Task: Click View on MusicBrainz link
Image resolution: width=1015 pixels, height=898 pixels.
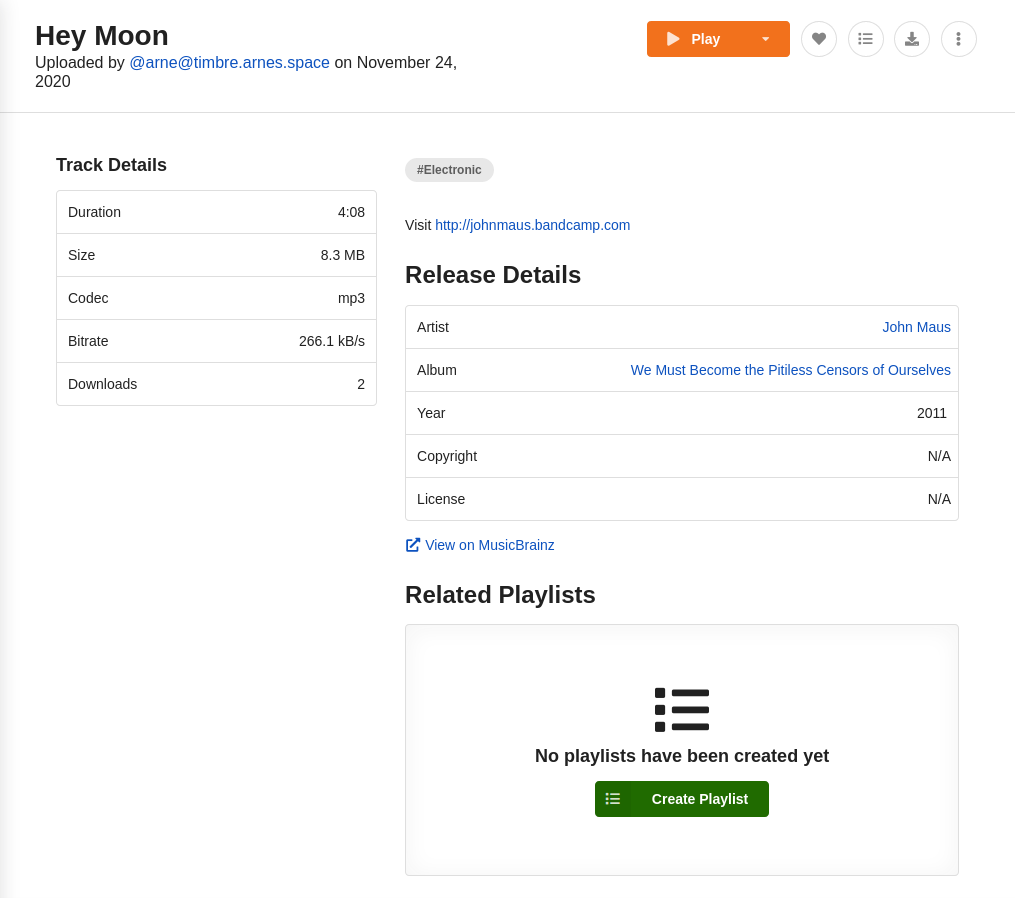Action: tap(489, 545)
